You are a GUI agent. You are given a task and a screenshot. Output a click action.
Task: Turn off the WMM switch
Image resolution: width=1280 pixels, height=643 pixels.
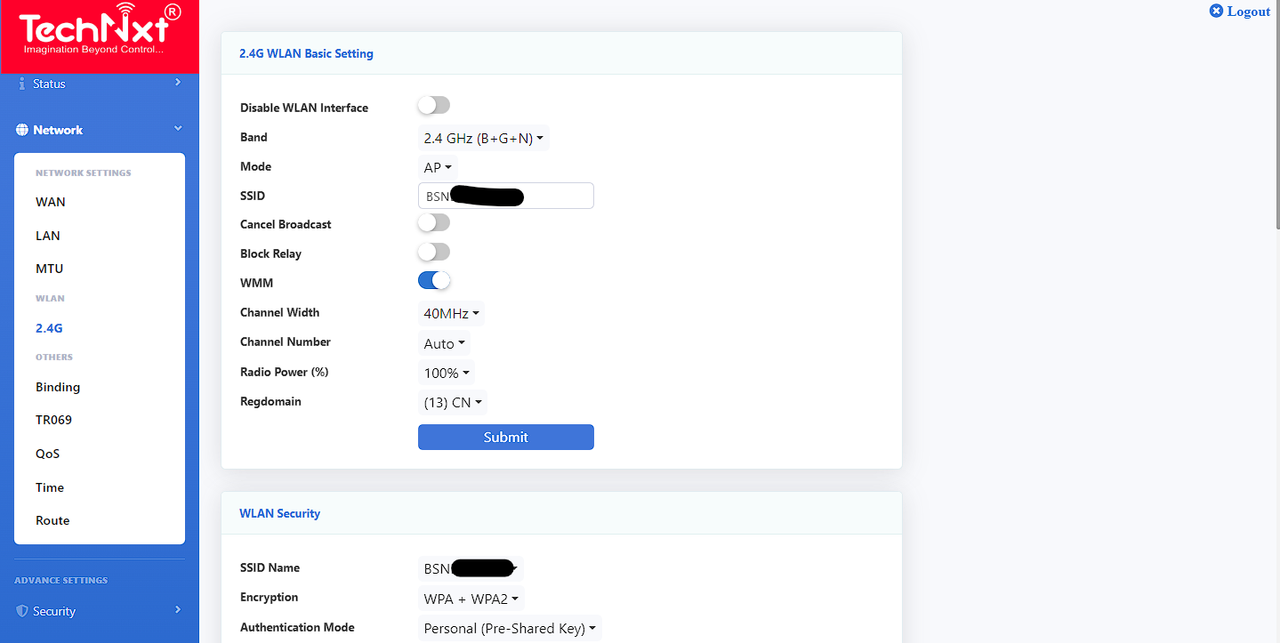point(434,281)
